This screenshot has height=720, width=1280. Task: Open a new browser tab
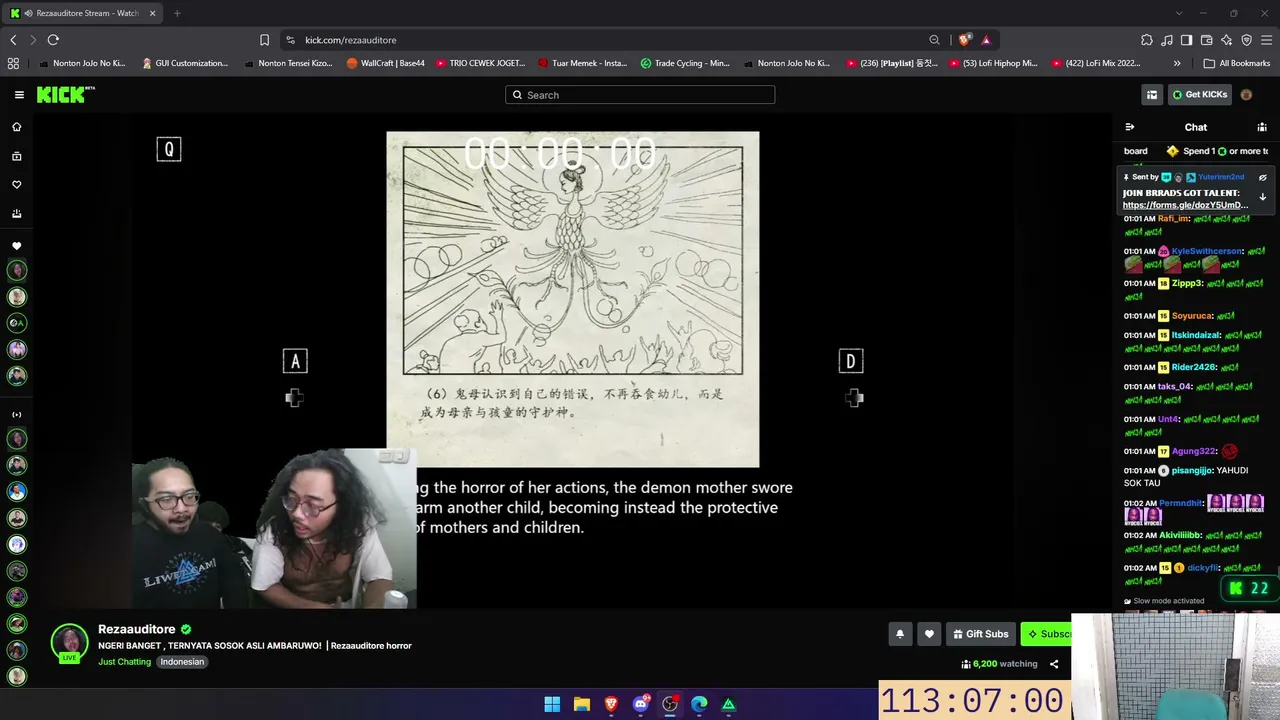pos(177,13)
